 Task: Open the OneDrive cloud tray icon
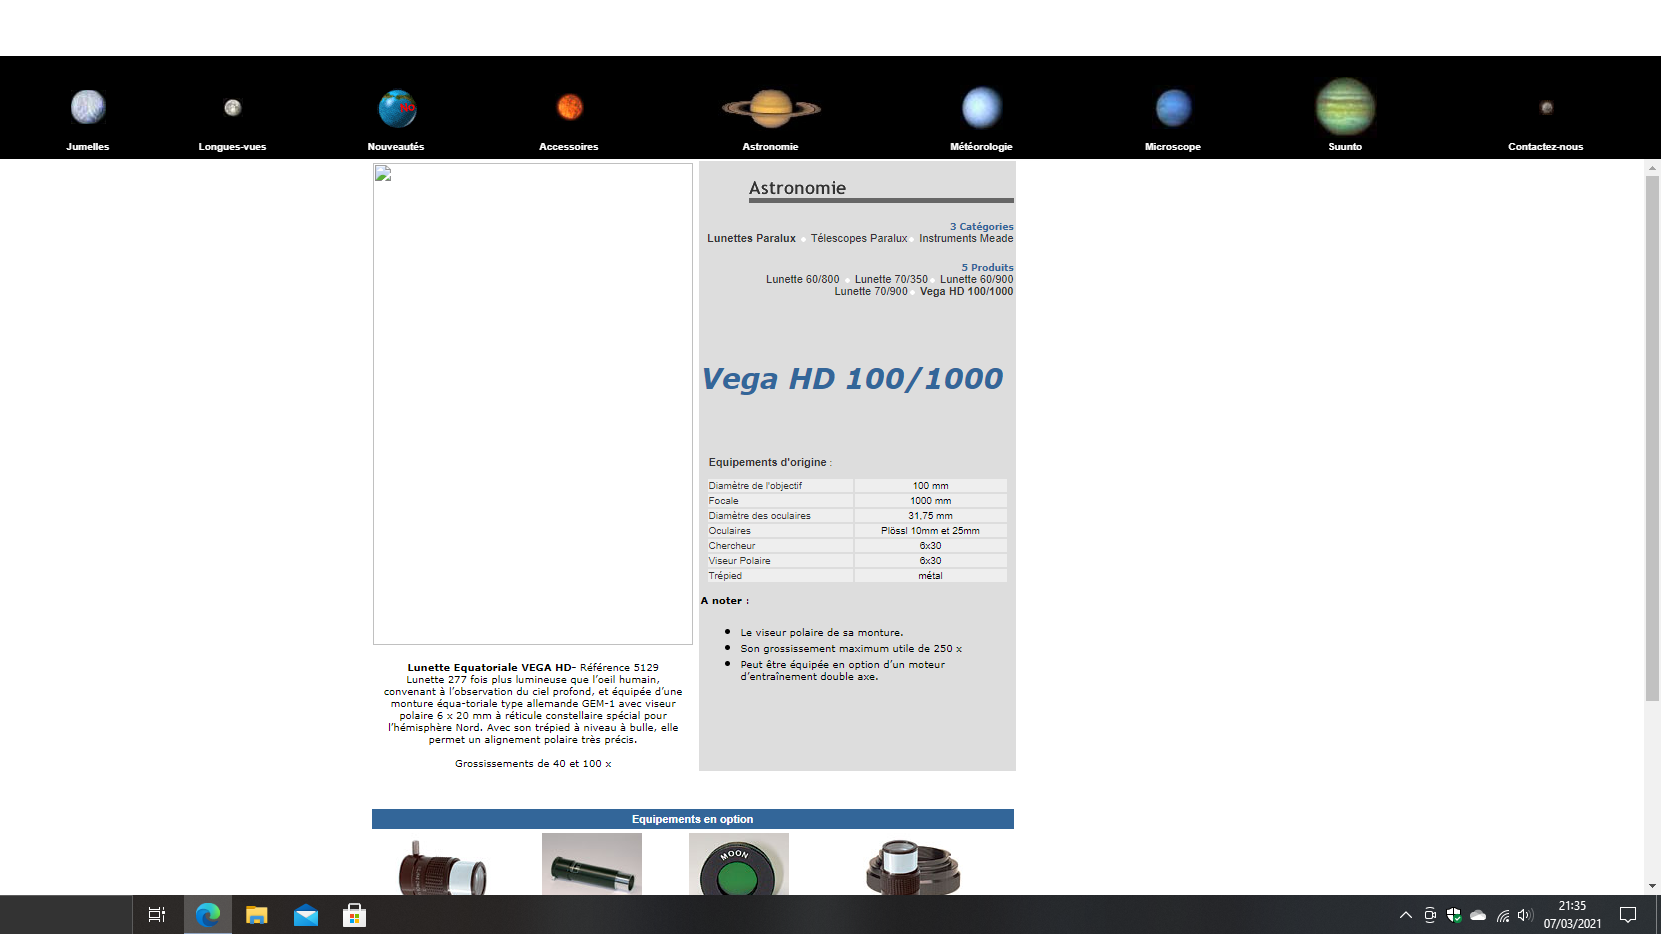(1478, 915)
